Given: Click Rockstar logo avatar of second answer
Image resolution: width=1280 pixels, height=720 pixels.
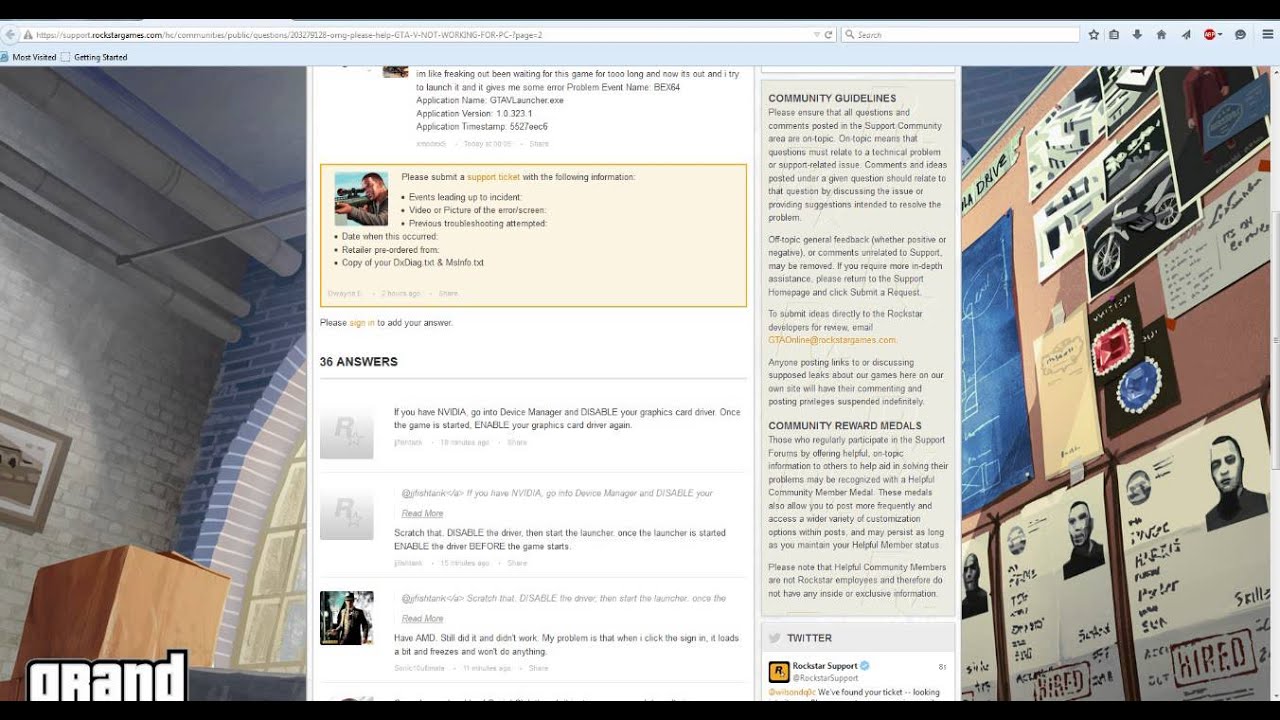Looking at the screenshot, I should point(346,513).
